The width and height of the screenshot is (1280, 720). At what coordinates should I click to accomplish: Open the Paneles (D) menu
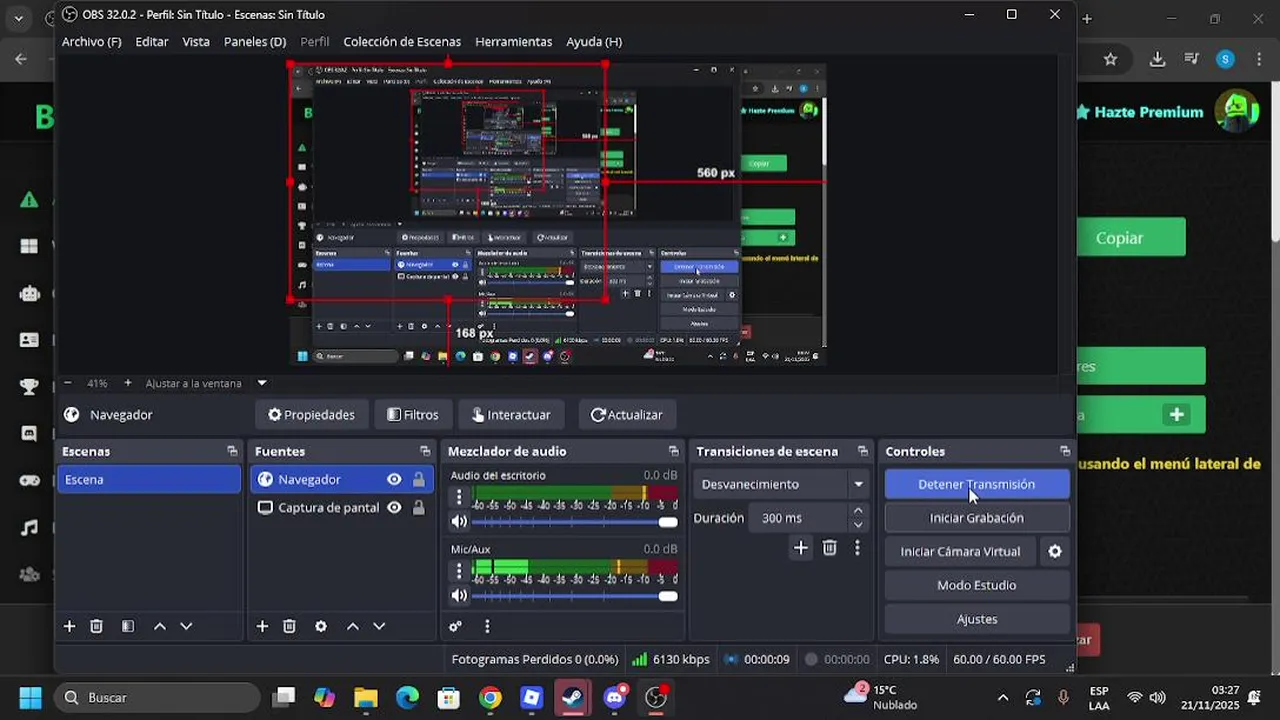255,42
